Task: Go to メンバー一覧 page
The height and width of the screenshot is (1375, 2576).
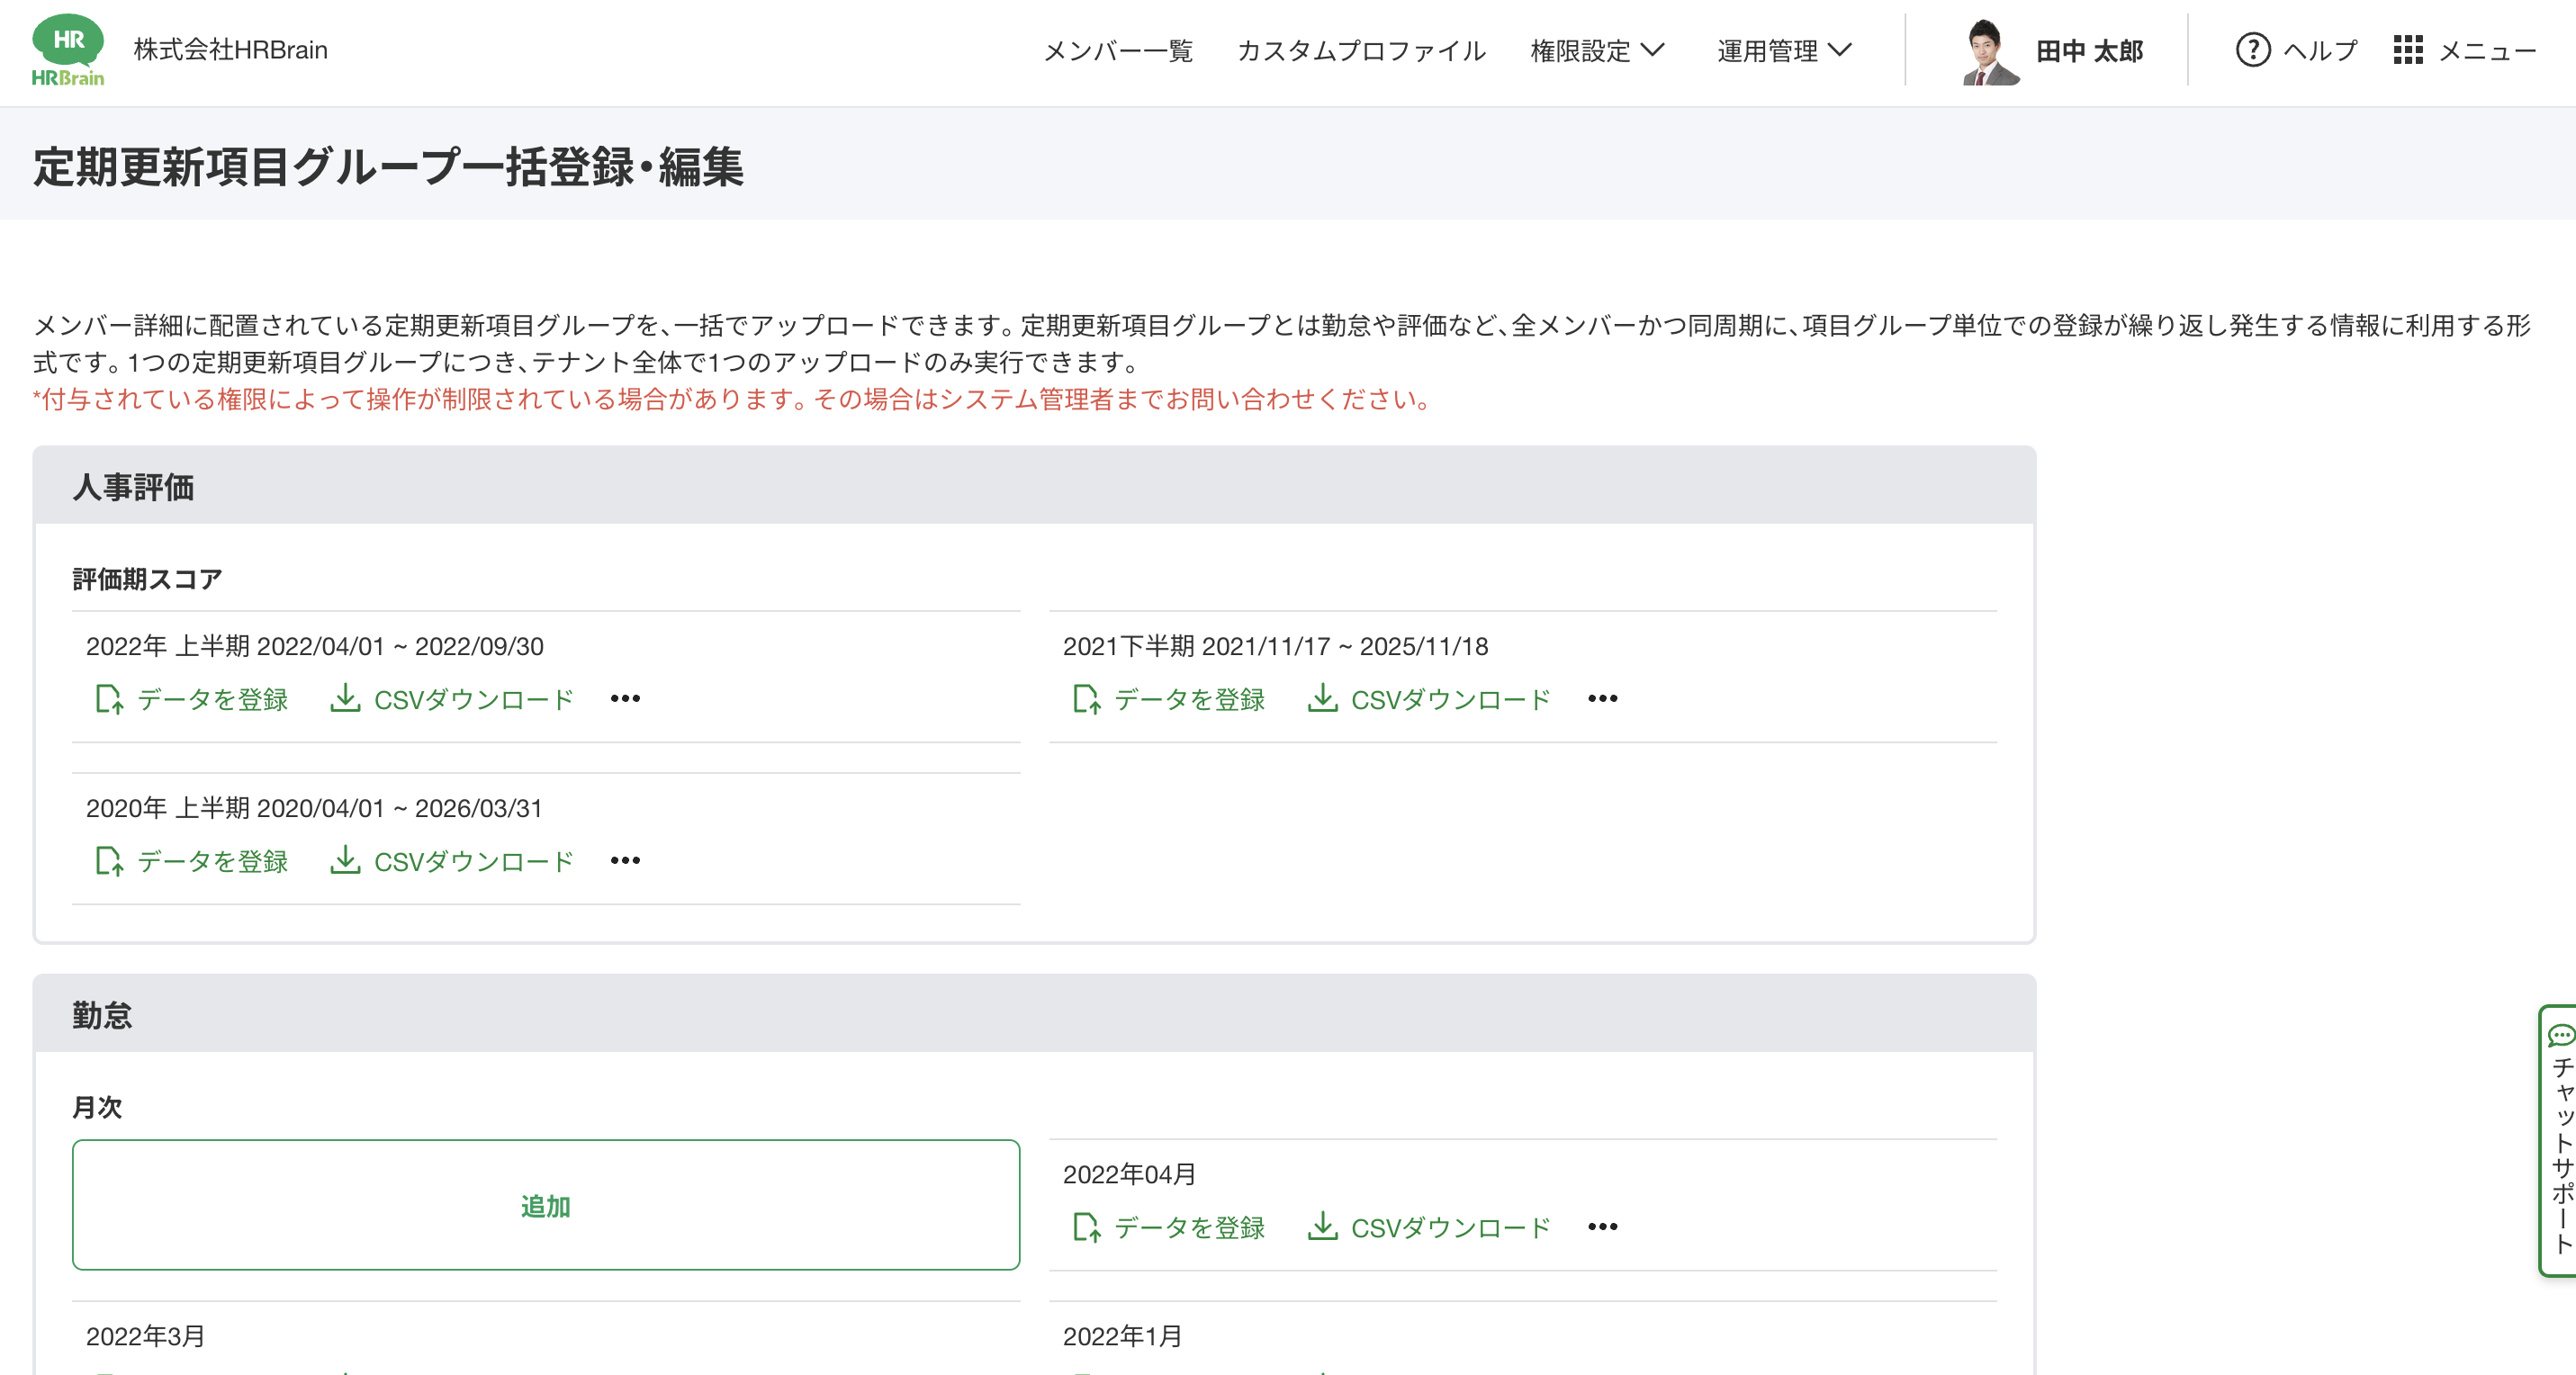Action: [1117, 50]
